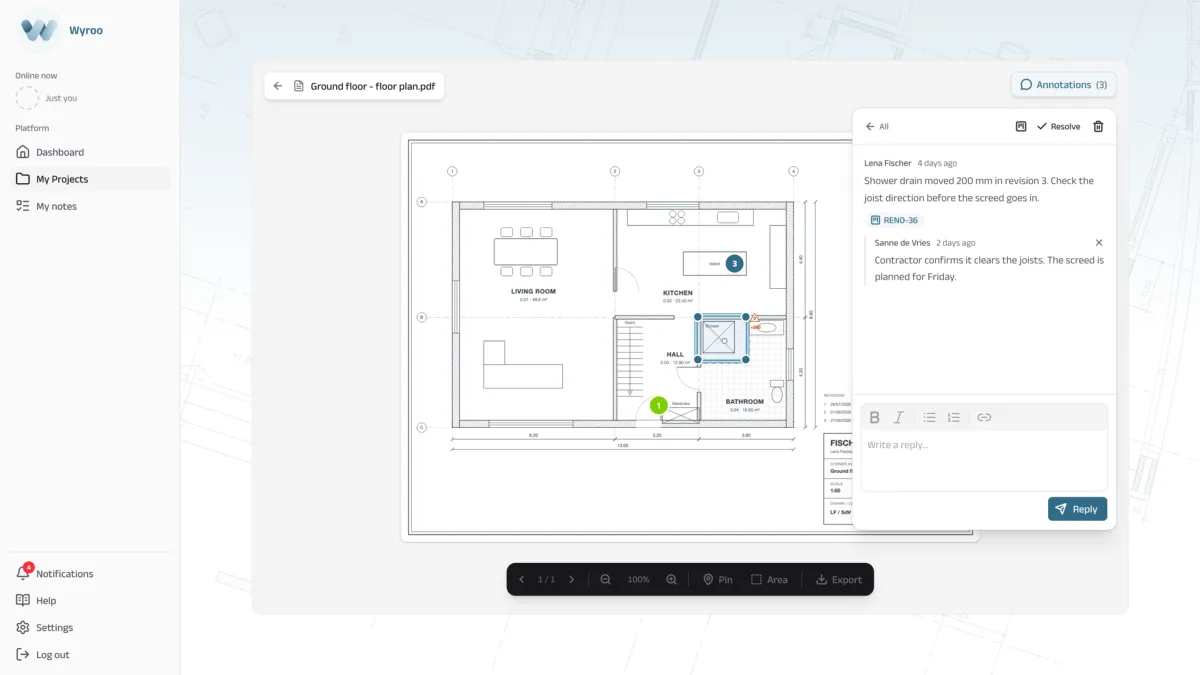Open the RENO-36 linked ticket
The height and width of the screenshot is (675, 1200).
pos(894,220)
